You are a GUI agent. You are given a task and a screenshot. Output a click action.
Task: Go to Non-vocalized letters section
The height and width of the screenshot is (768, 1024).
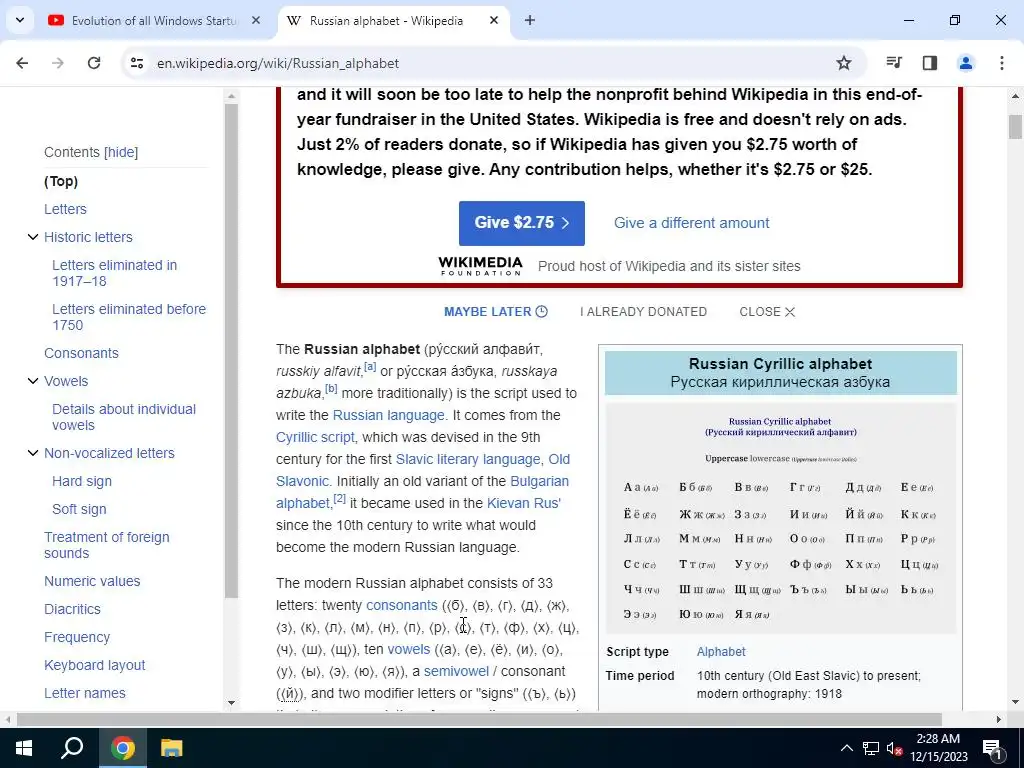click(109, 453)
